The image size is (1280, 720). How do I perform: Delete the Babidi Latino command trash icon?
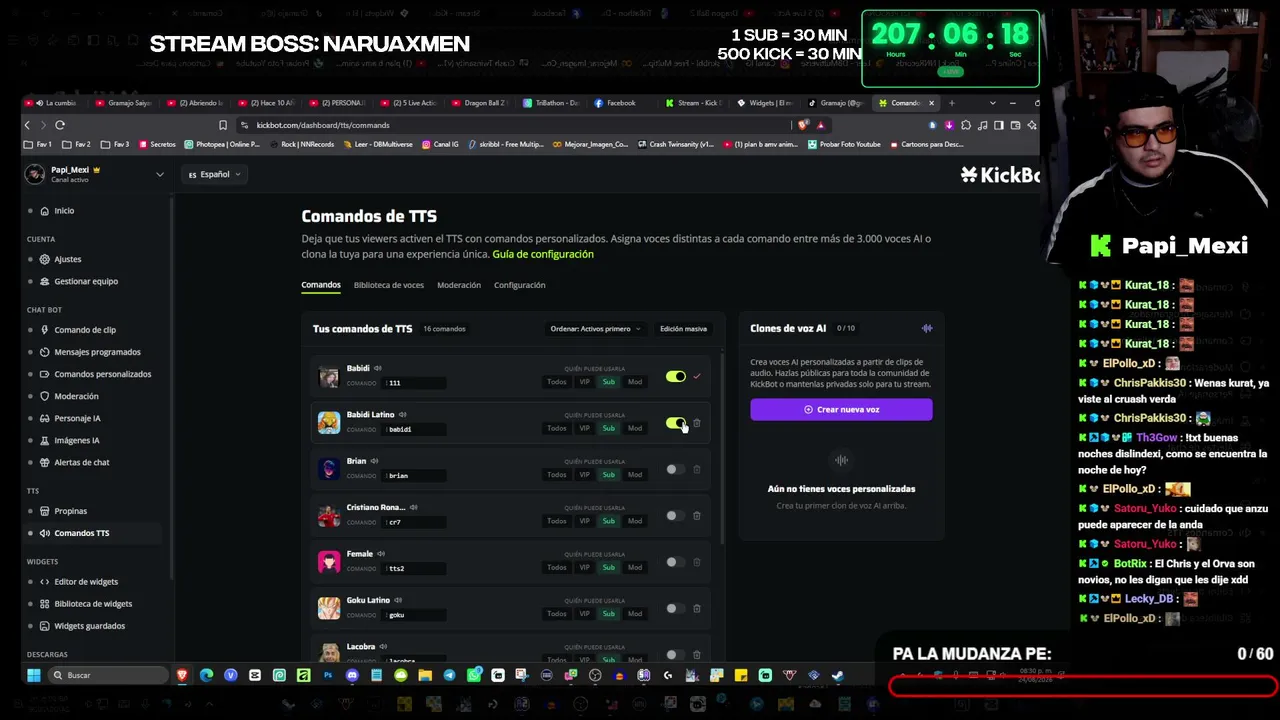click(697, 423)
